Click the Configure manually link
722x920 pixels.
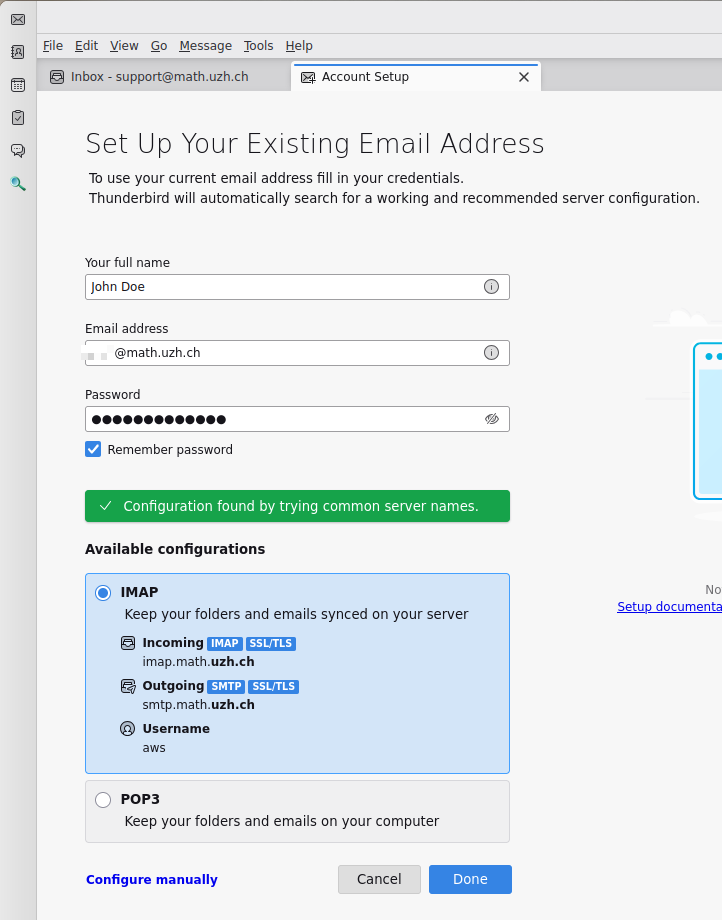152,880
